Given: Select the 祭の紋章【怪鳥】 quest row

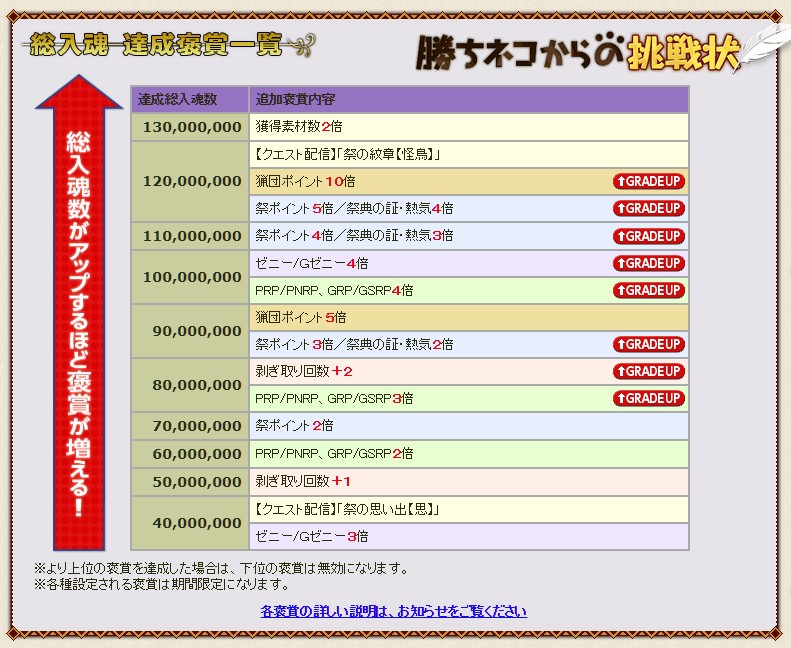Looking at the screenshot, I should (469, 154).
